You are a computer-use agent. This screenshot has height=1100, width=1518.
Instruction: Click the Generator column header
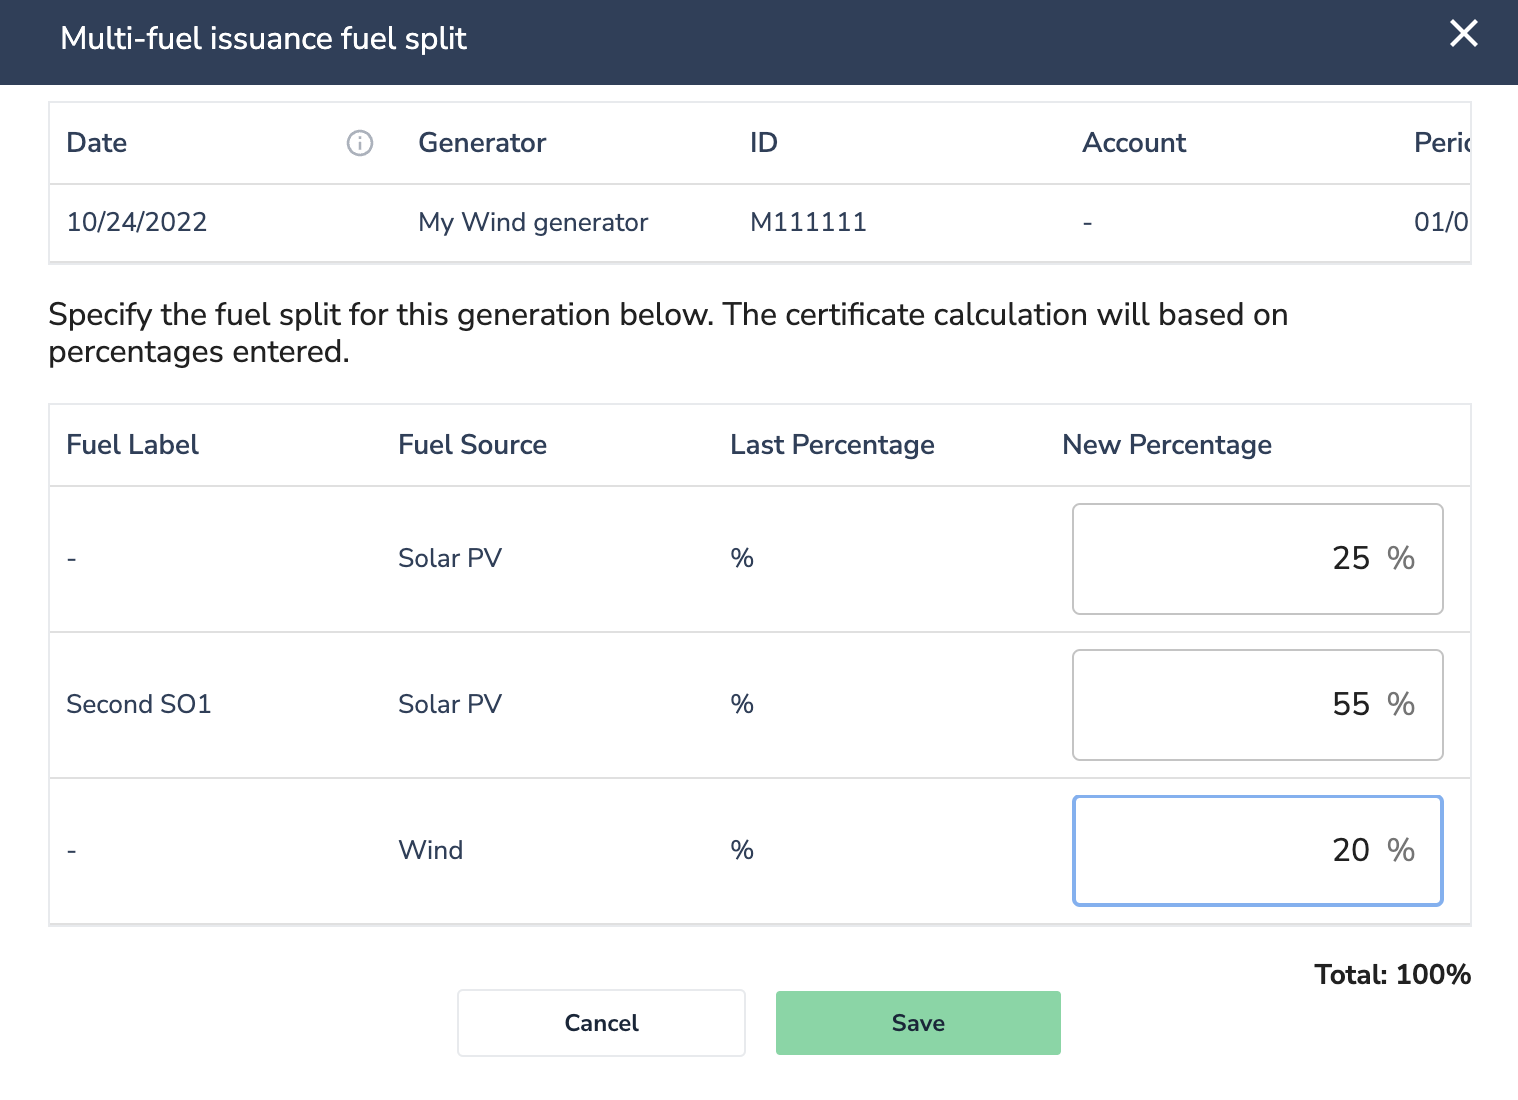coord(482,143)
